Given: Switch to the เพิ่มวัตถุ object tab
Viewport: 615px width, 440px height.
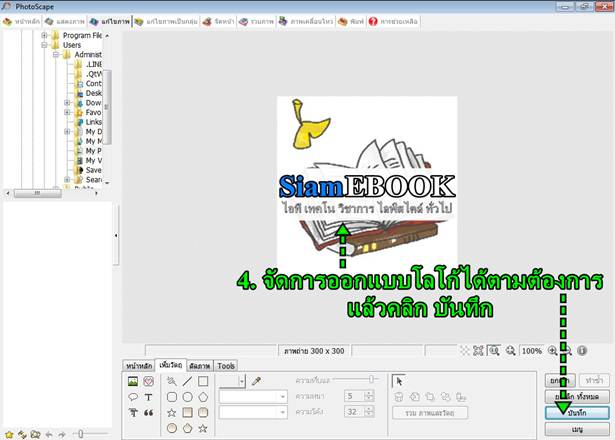Looking at the screenshot, I should pyautogui.click(x=171, y=365).
